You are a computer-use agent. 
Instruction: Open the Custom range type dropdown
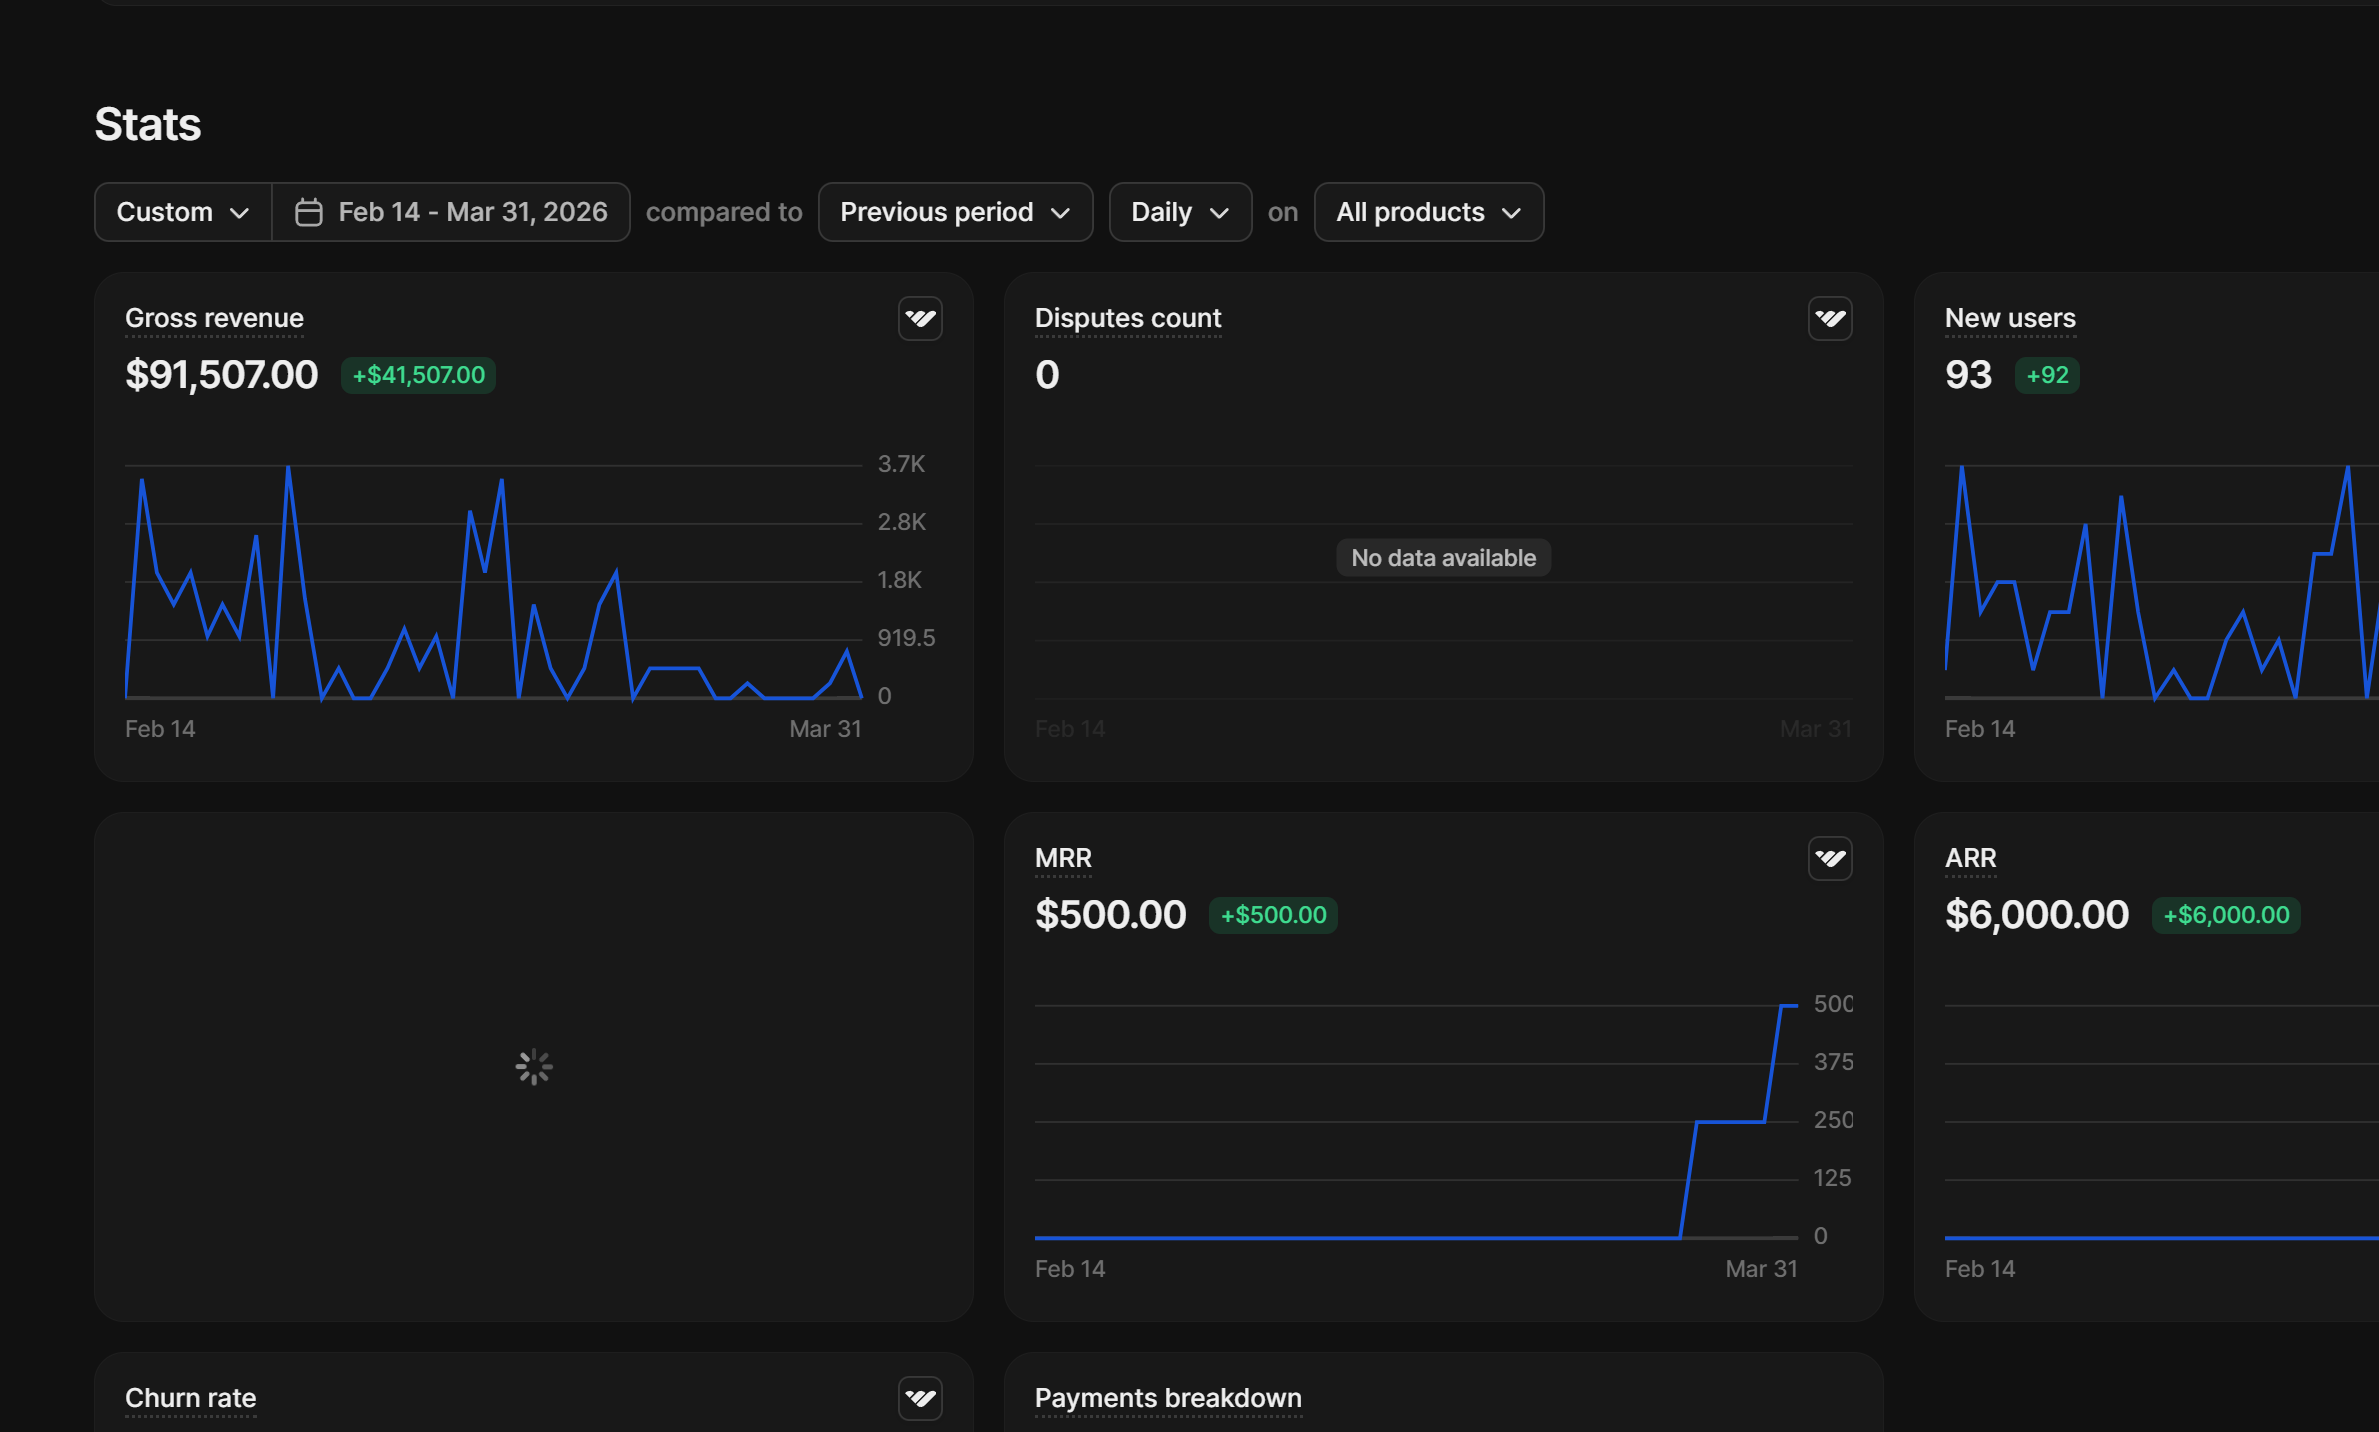click(183, 212)
